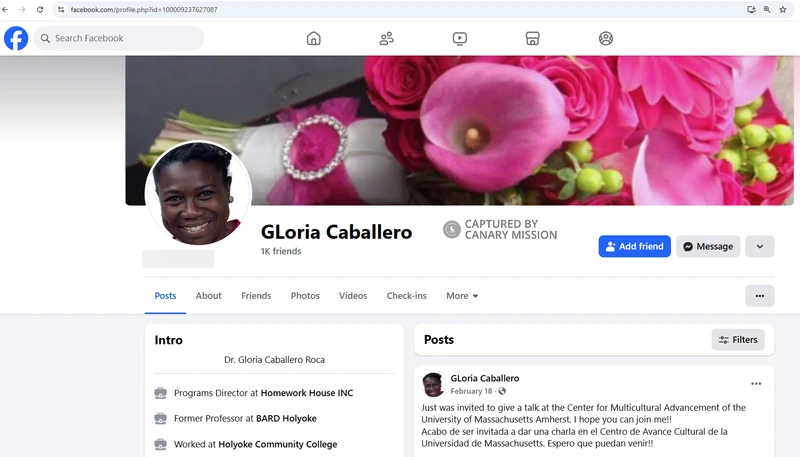Click the browser forward arrow

tap(22, 10)
